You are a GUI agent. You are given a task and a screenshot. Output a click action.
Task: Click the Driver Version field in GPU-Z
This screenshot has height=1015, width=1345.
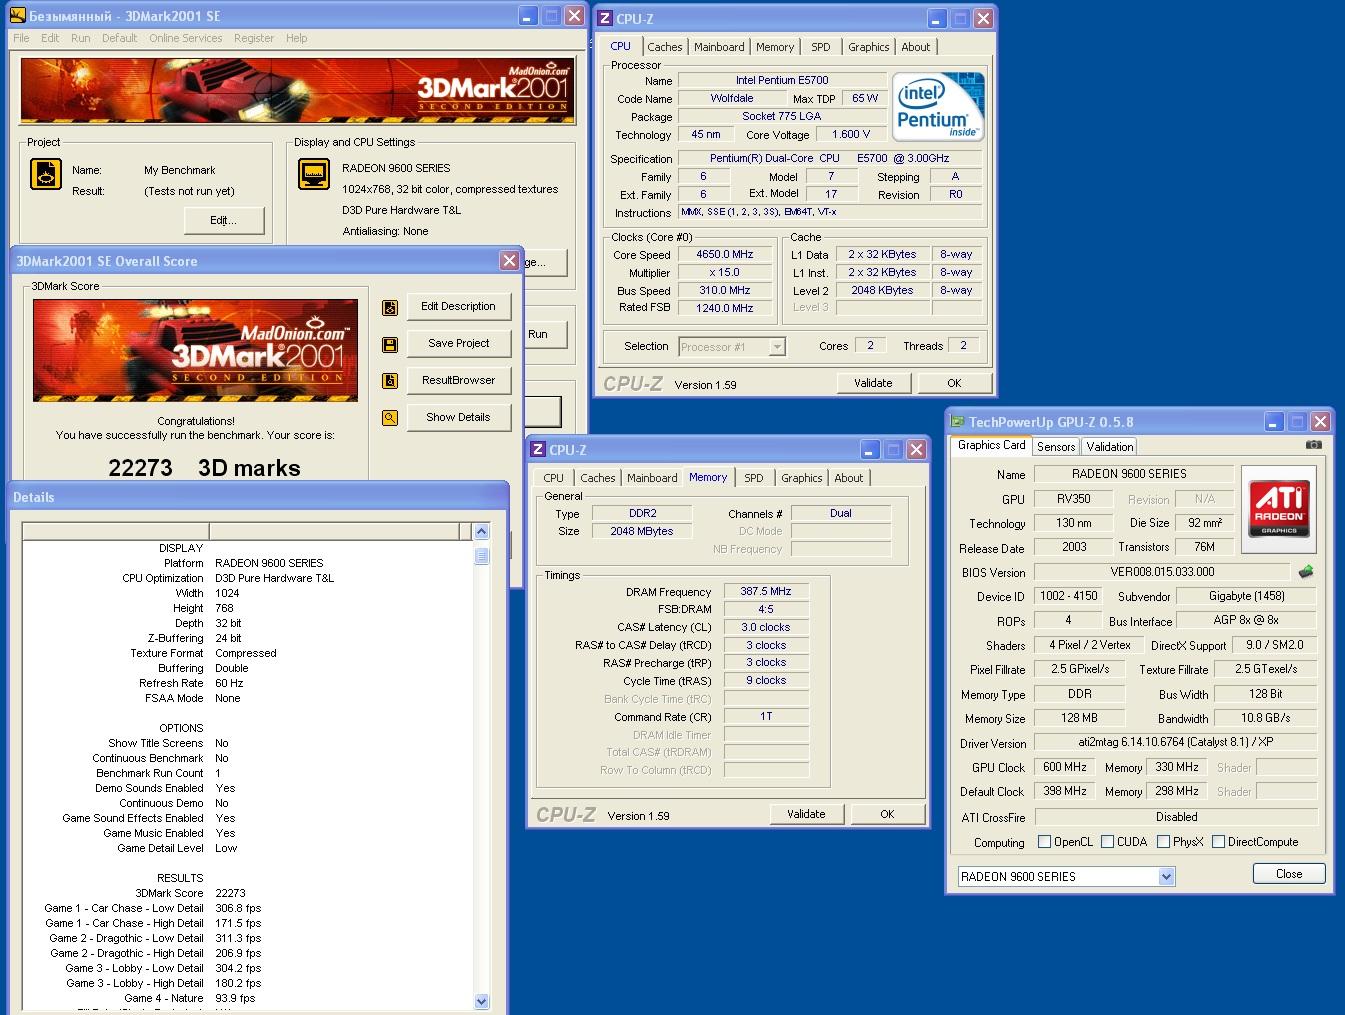tap(1175, 743)
